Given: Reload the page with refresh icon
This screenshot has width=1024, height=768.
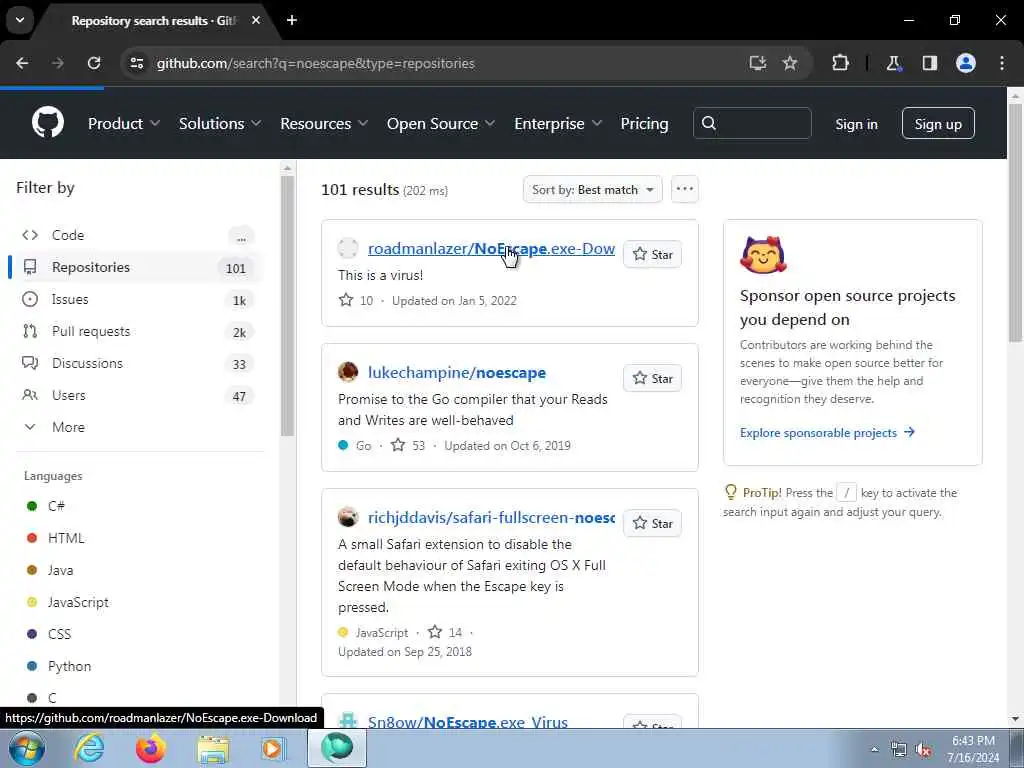Looking at the screenshot, I should point(94,63).
